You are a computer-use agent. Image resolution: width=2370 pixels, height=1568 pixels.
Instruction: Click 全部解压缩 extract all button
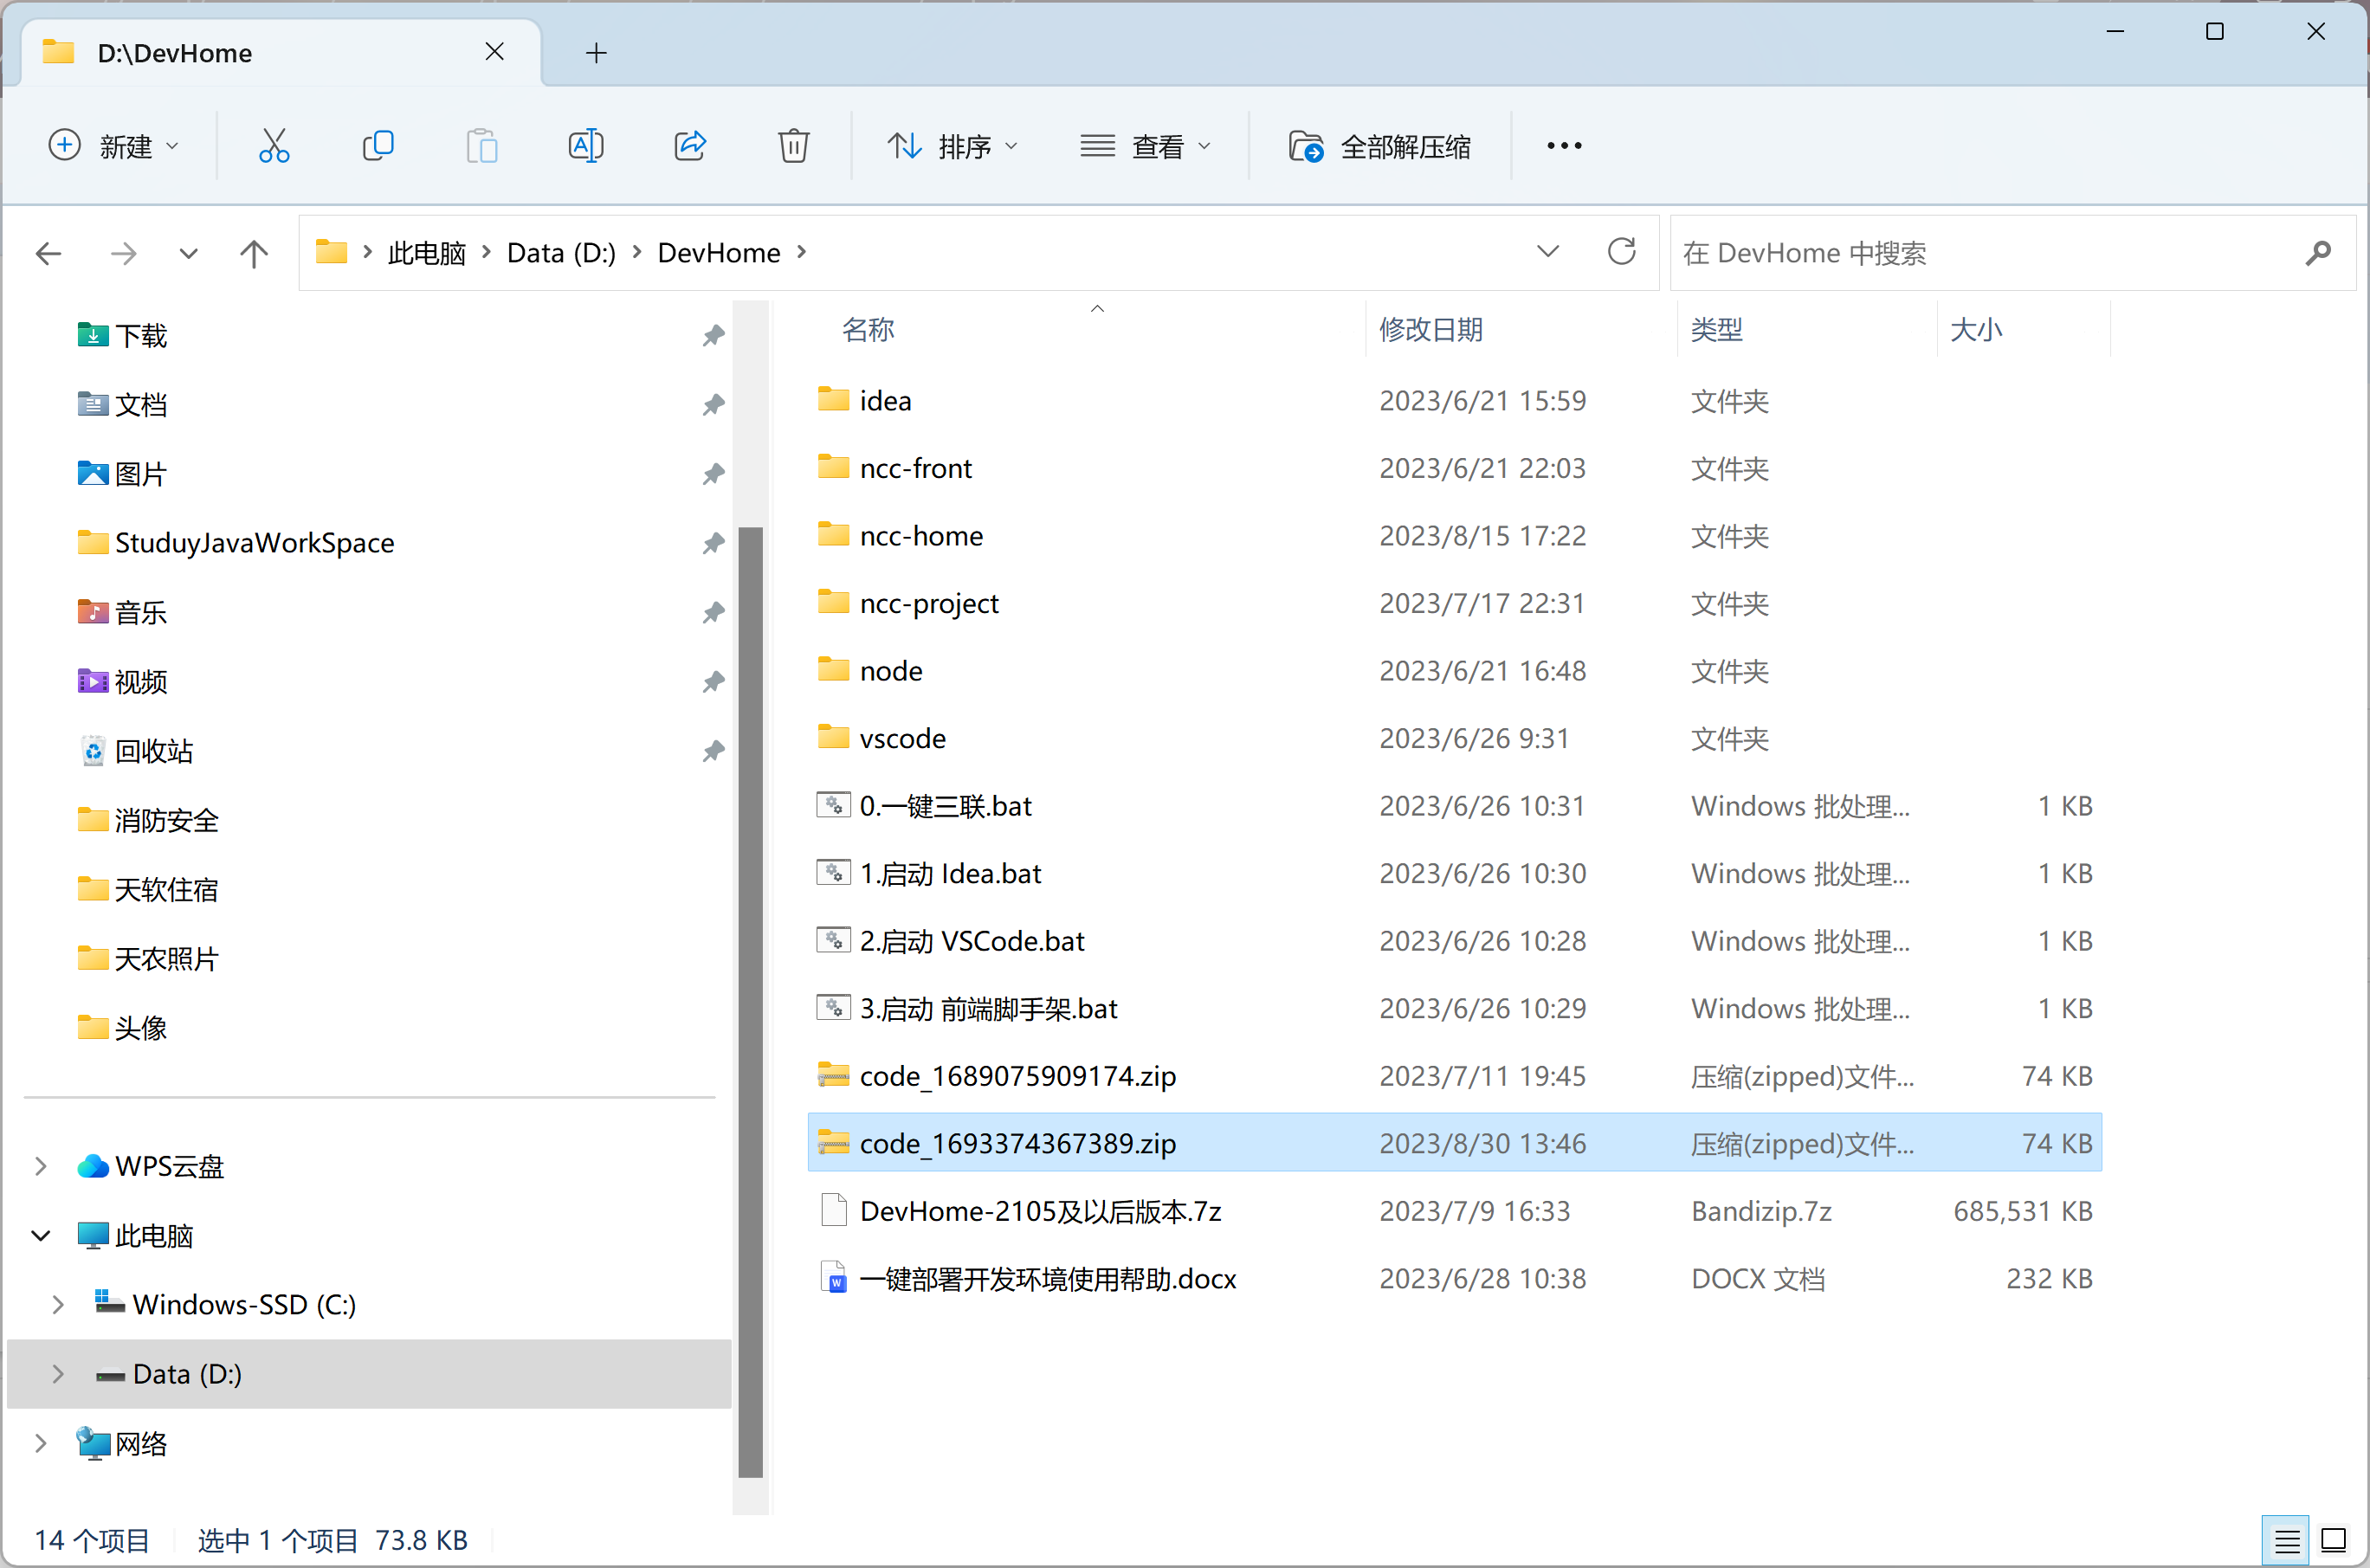1380,147
